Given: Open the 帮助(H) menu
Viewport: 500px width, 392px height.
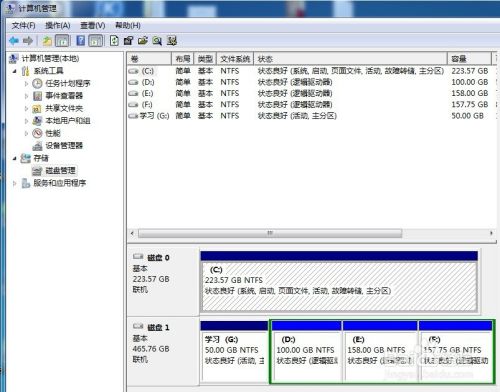Looking at the screenshot, I should (128, 25).
